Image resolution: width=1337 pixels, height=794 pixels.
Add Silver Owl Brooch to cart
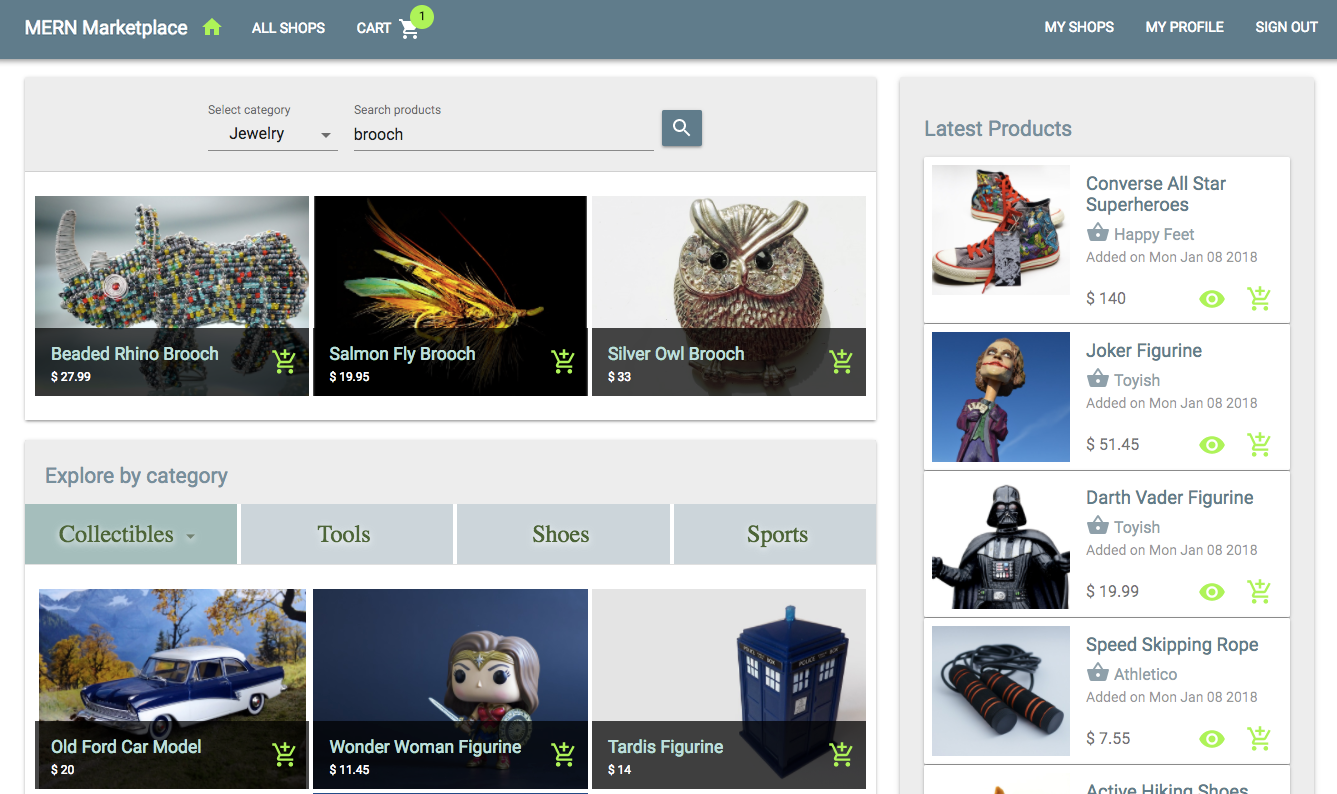click(841, 362)
